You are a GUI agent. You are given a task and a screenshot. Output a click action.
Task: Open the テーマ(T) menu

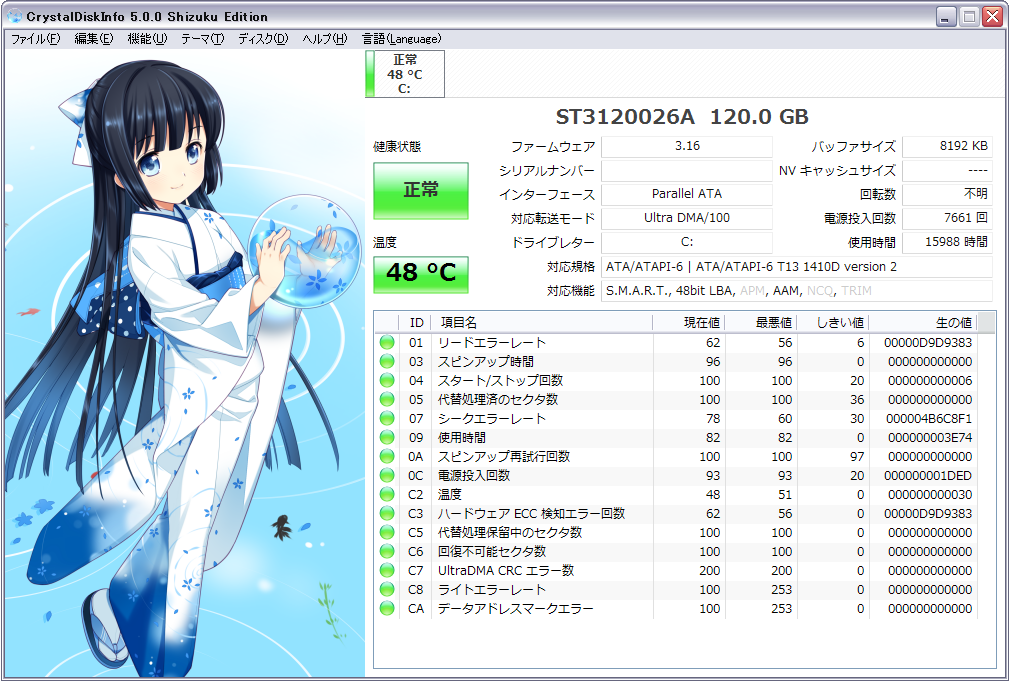(202, 39)
